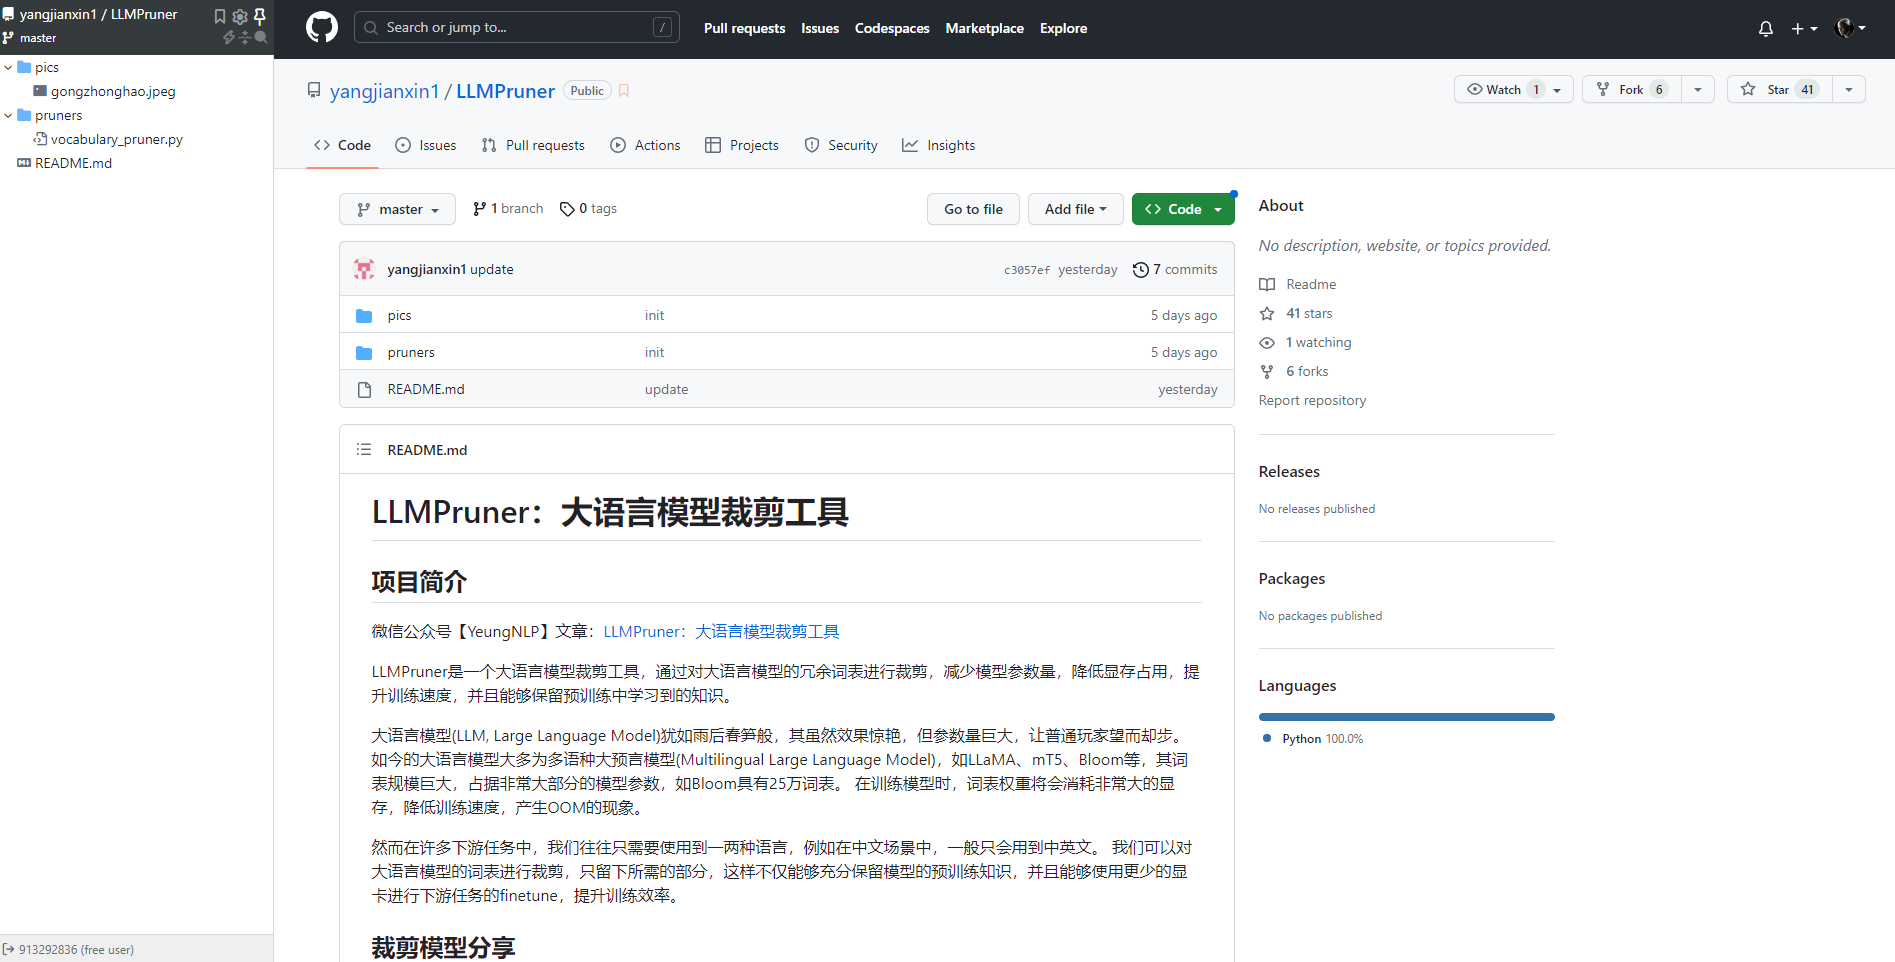The height and width of the screenshot is (962, 1895).
Task: Open Octotree settings gear icon
Action: (x=240, y=16)
